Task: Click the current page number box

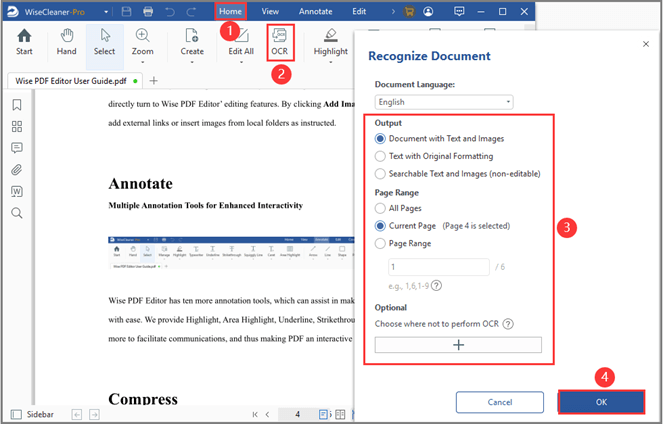Action: pyautogui.click(x=297, y=415)
